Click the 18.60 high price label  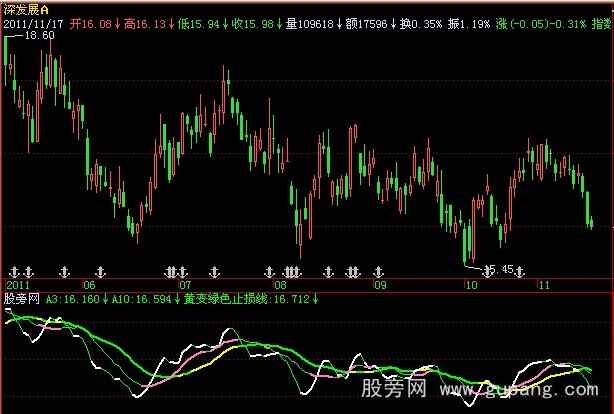[40, 35]
